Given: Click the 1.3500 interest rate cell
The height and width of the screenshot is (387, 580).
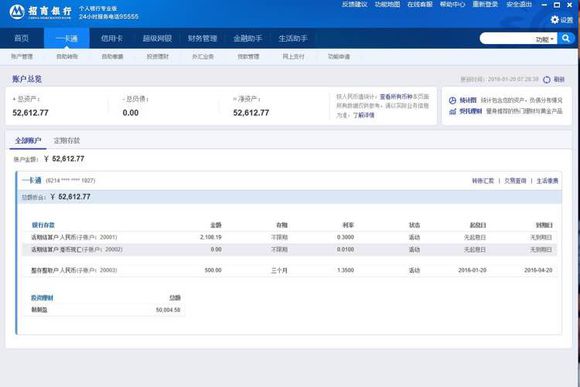Looking at the screenshot, I should 345,270.
